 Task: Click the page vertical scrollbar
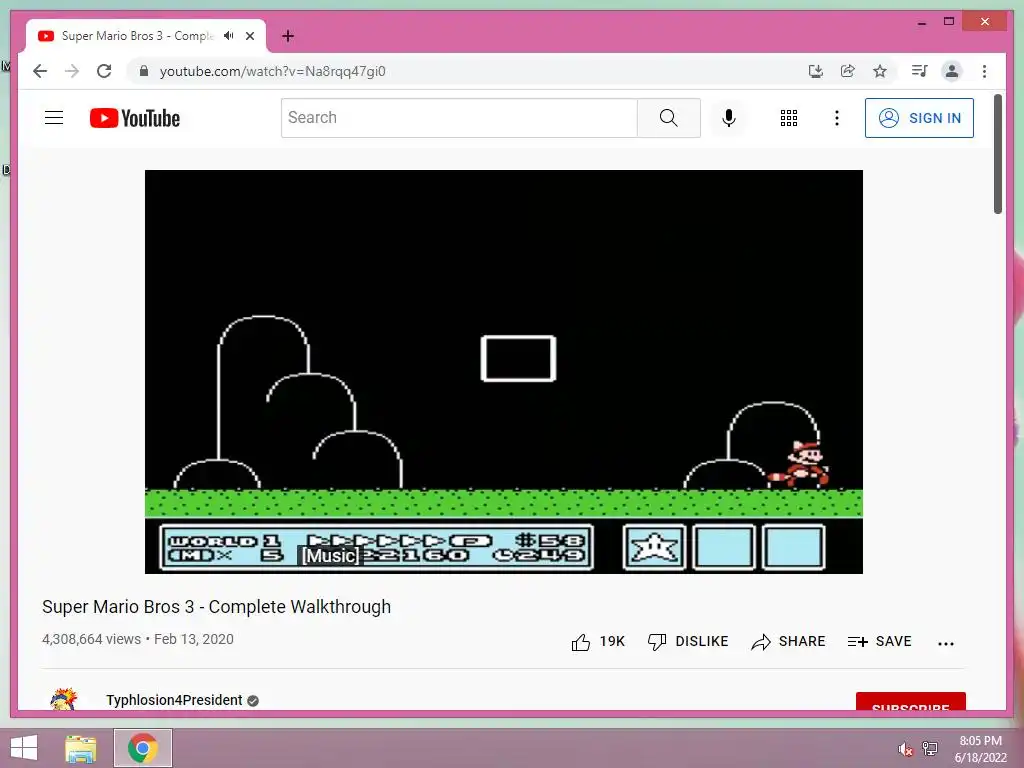pyautogui.click(x=998, y=154)
